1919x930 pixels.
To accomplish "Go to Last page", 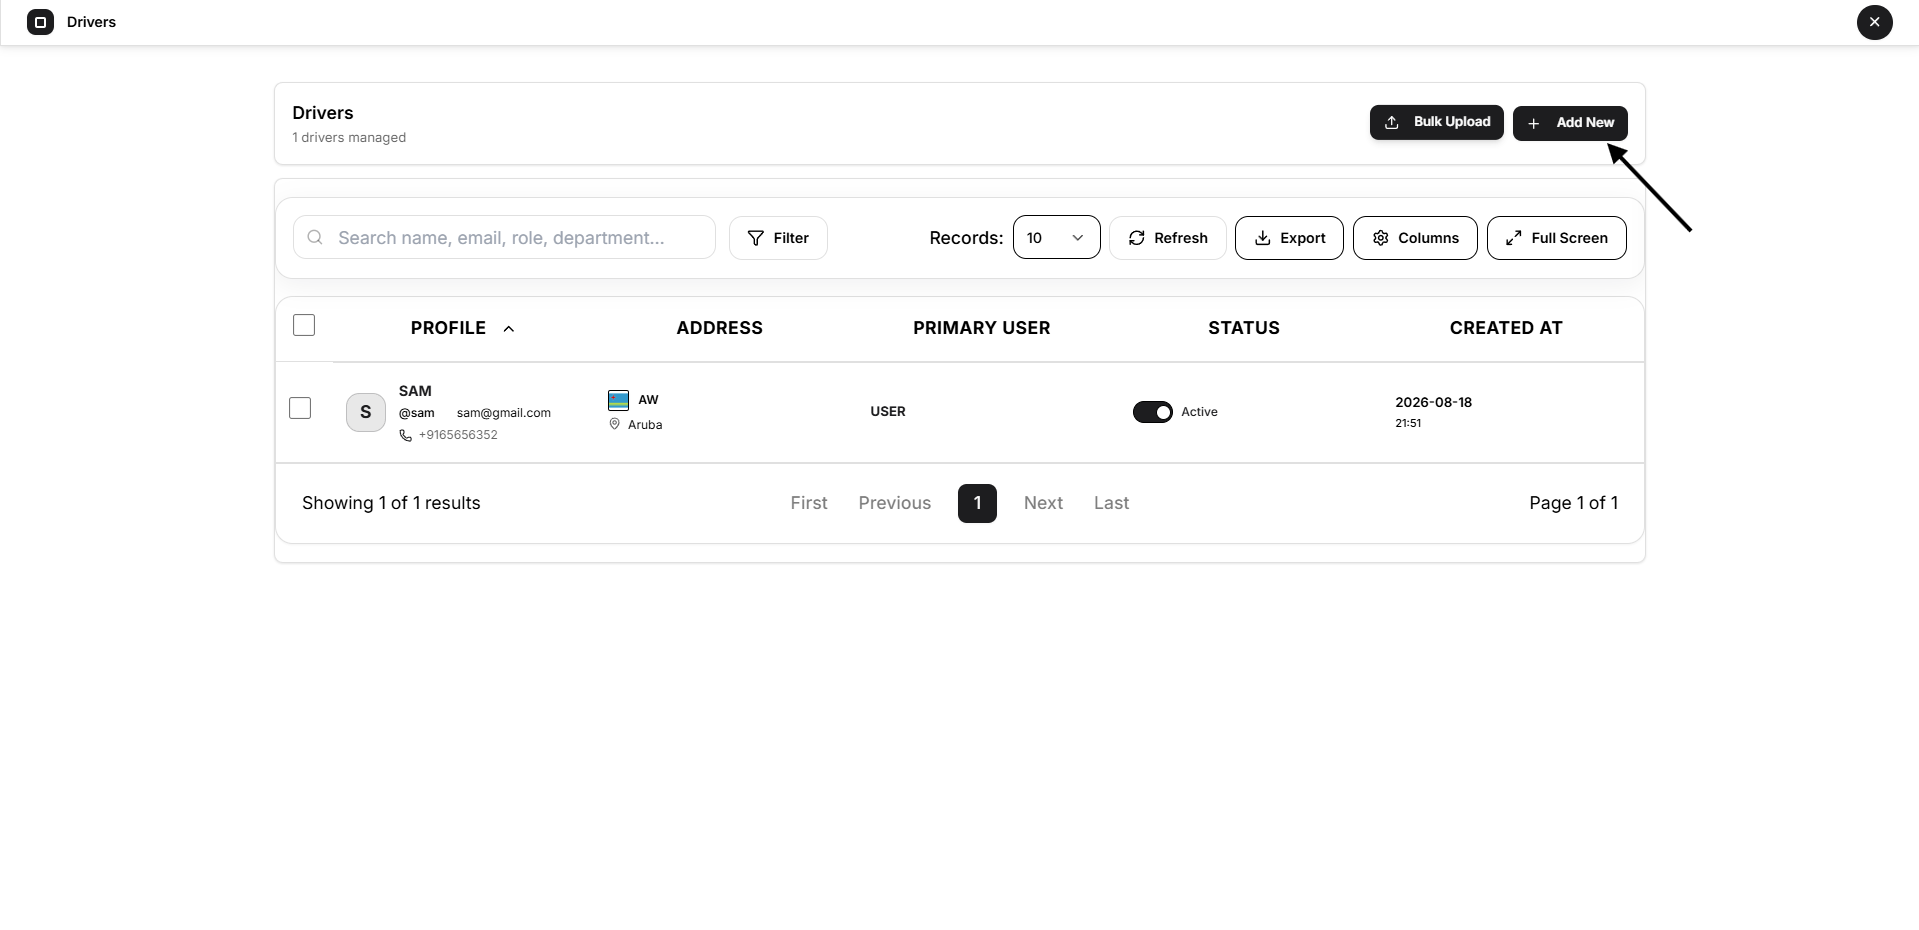I will click(1111, 503).
